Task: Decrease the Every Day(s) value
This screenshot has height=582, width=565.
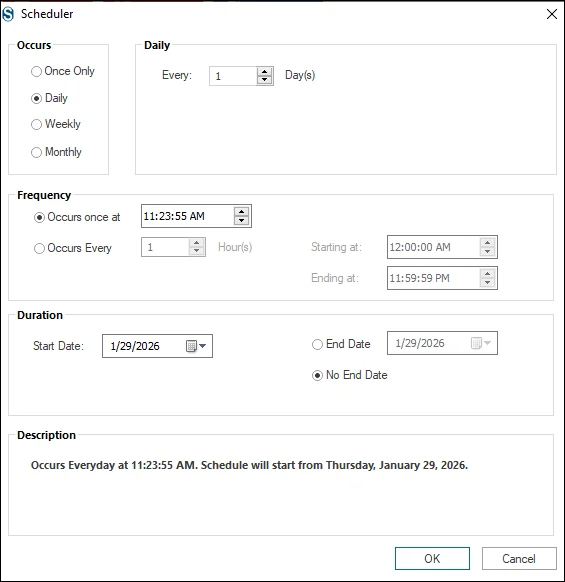Action: click(x=264, y=80)
